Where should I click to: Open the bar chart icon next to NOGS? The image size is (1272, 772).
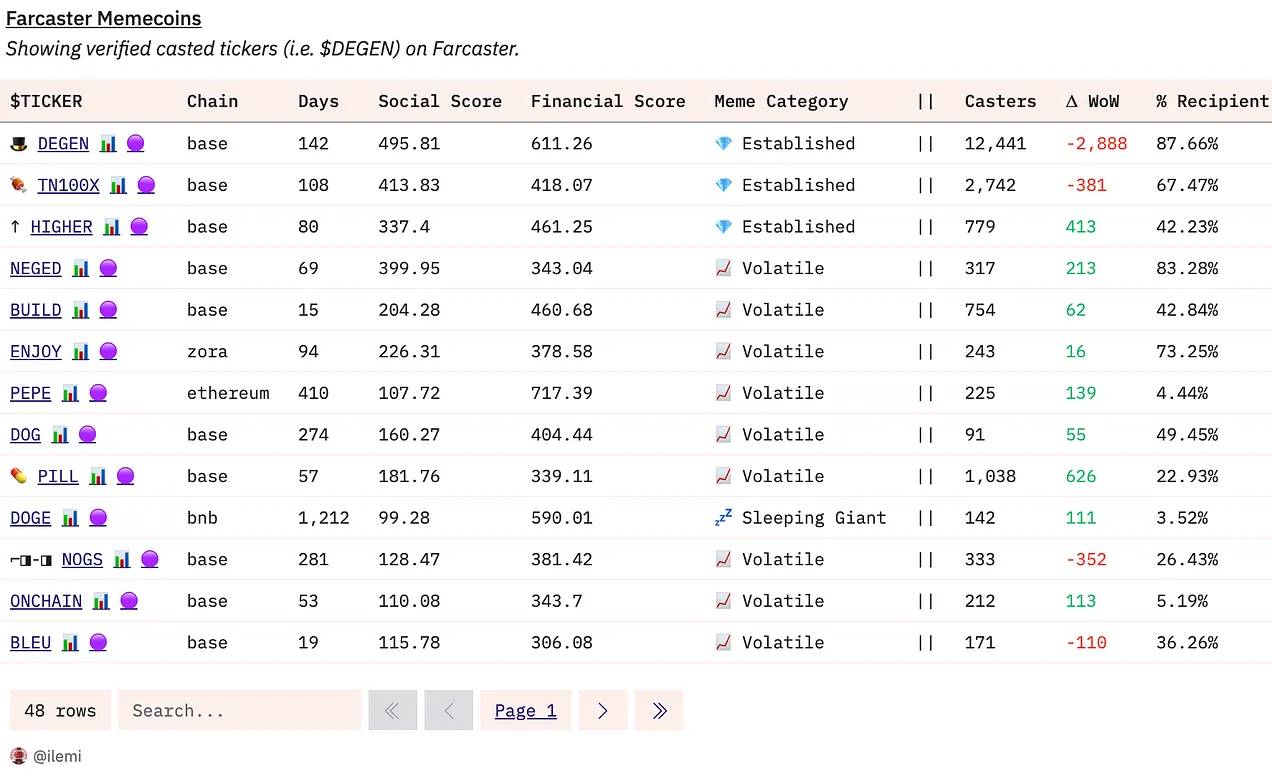122,559
